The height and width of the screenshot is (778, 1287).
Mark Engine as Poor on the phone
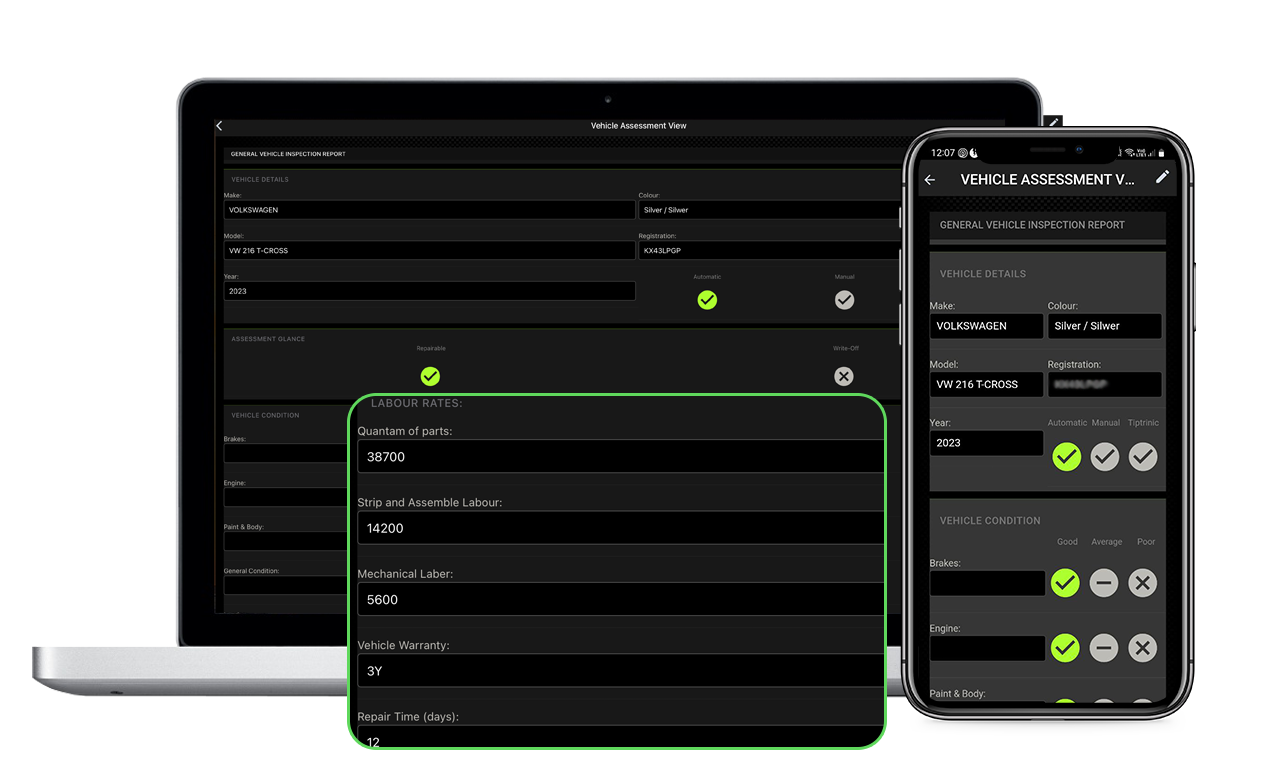coord(1143,648)
